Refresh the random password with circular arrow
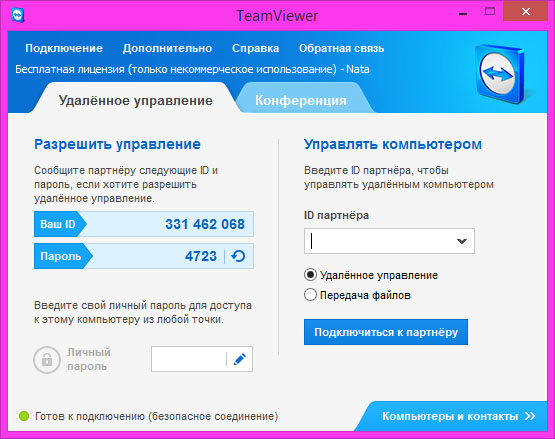 [238, 256]
